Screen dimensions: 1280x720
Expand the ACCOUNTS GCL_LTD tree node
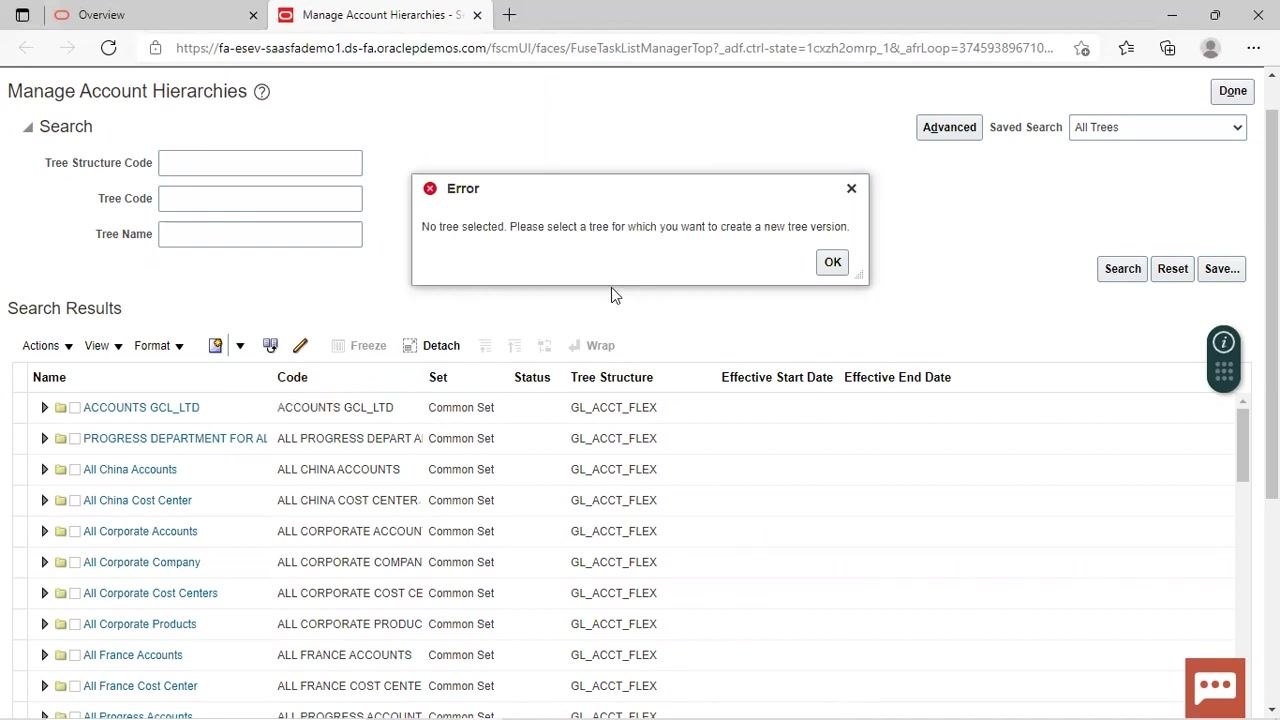tap(44, 408)
